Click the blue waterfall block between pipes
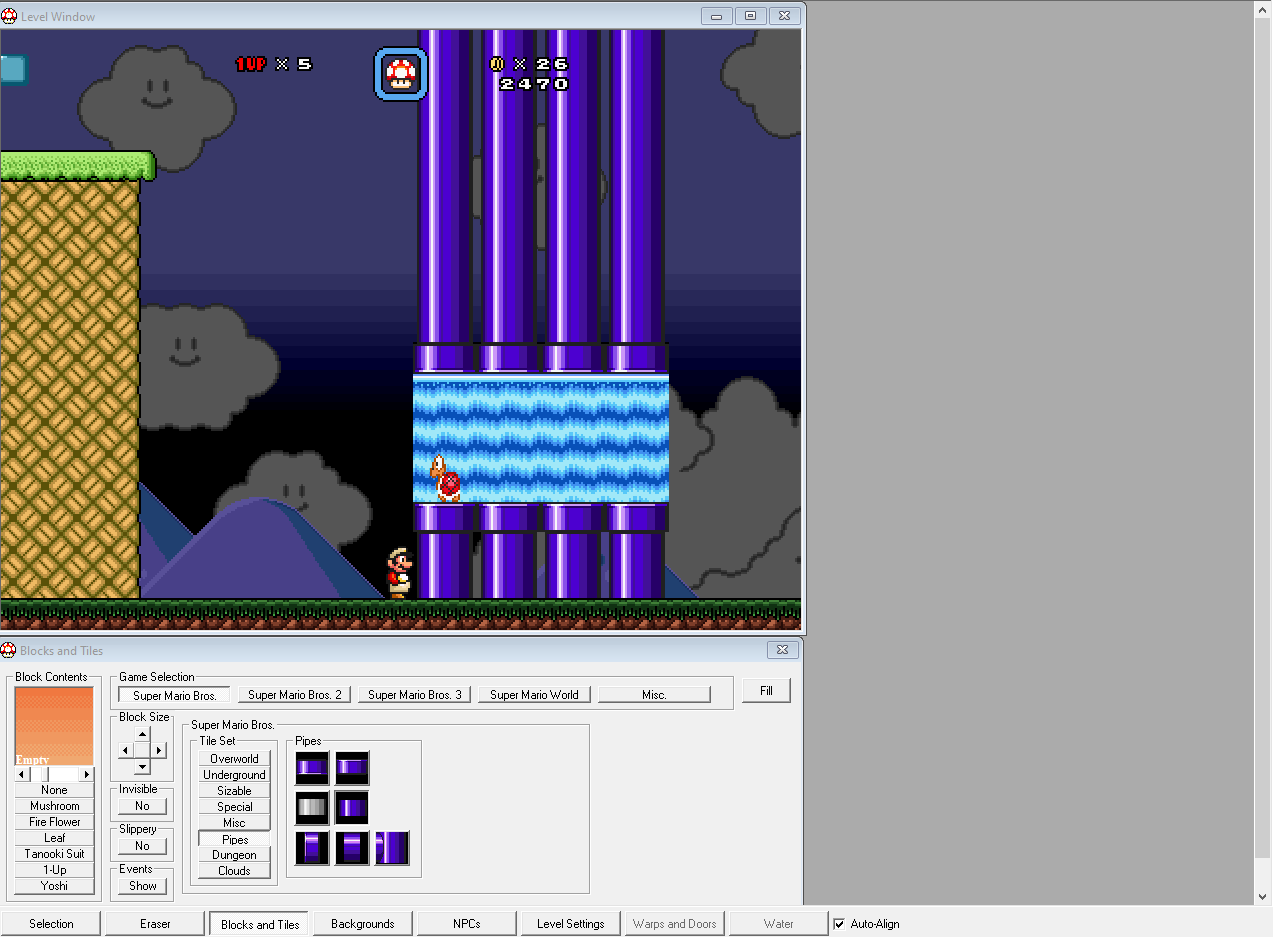This screenshot has width=1273, height=937. [x=541, y=440]
